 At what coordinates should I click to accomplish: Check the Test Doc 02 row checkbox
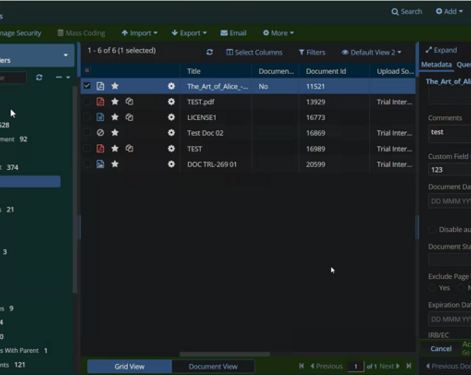[87, 133]
